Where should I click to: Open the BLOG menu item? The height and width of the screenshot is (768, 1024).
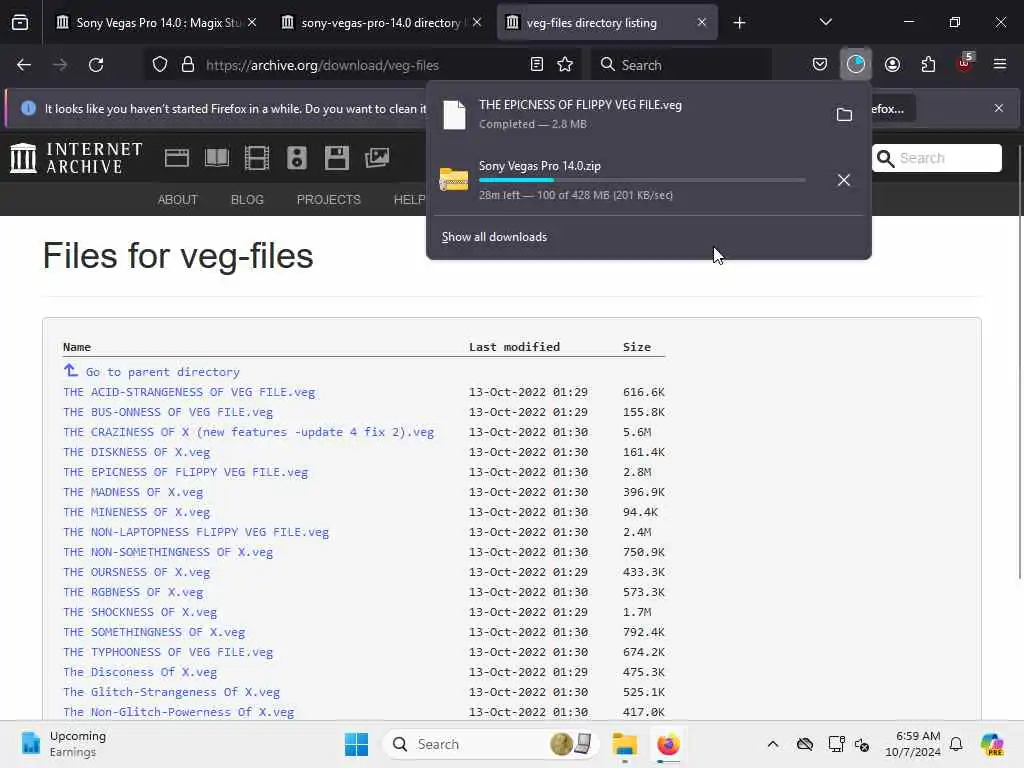(x=247, y=200)
